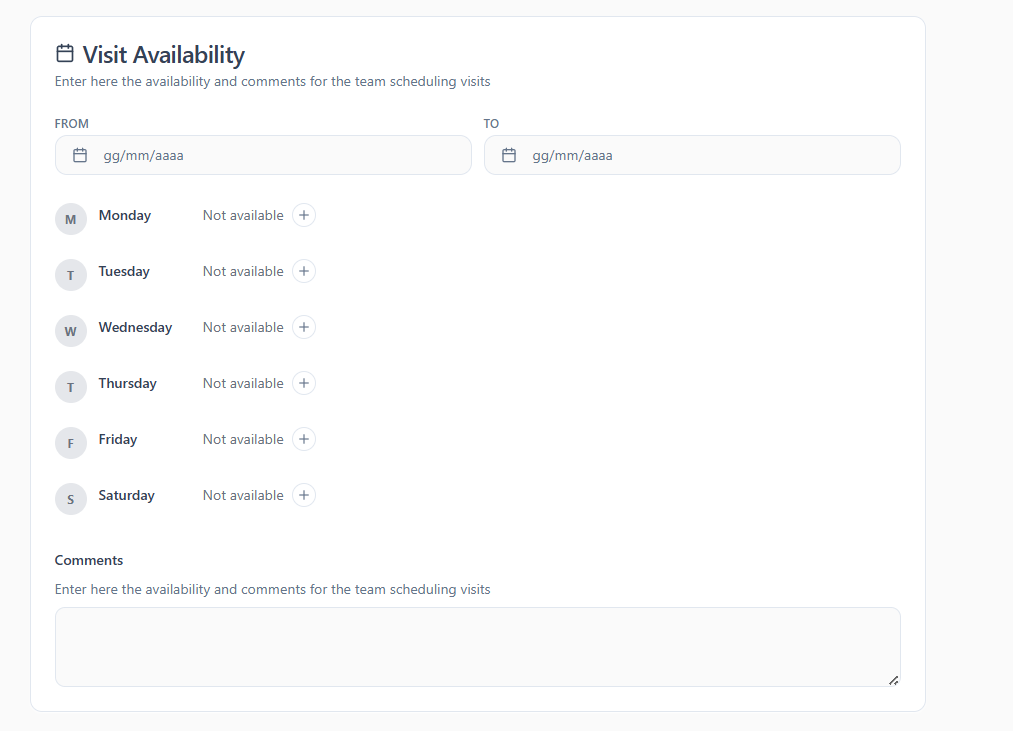Click the plus icon beside Friday
This screenshot has width=1013, height=731.
(304, 439)
